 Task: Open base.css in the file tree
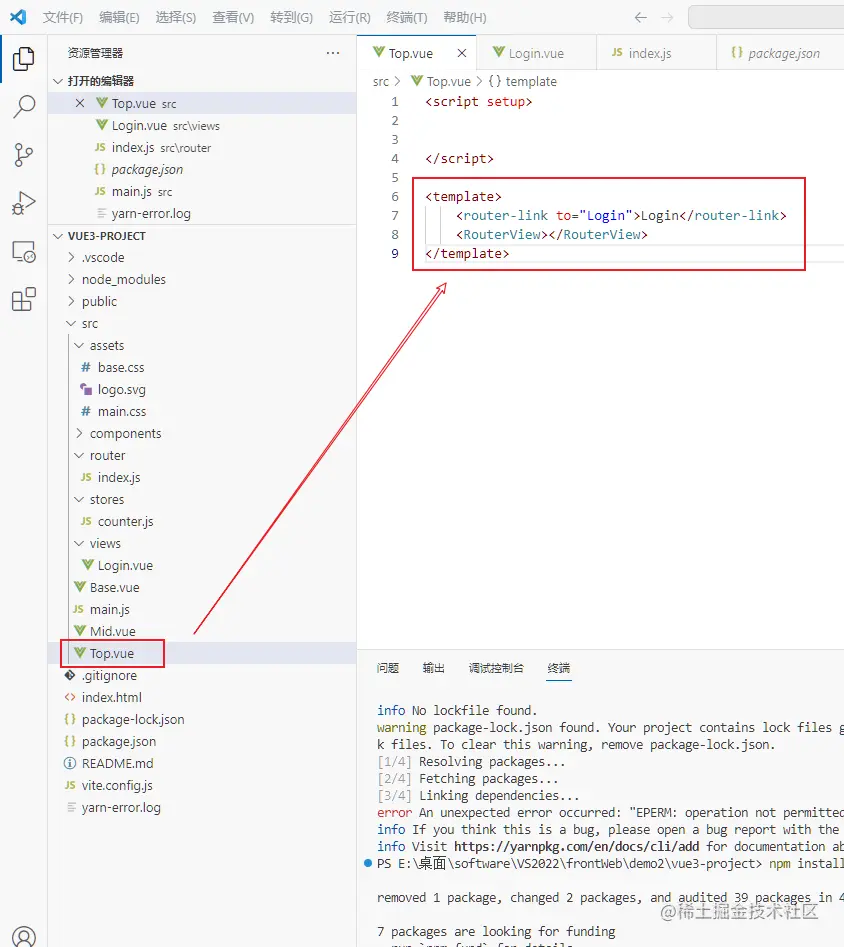pyautogui.click(x=202, y=367)
